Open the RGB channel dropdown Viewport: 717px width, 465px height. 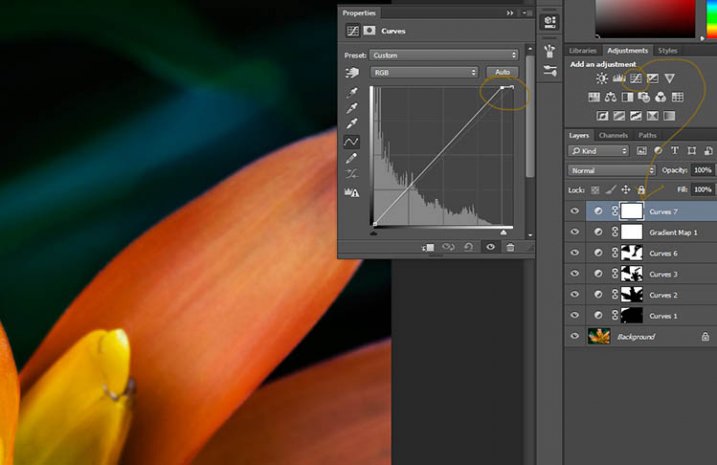coord(424,73)
